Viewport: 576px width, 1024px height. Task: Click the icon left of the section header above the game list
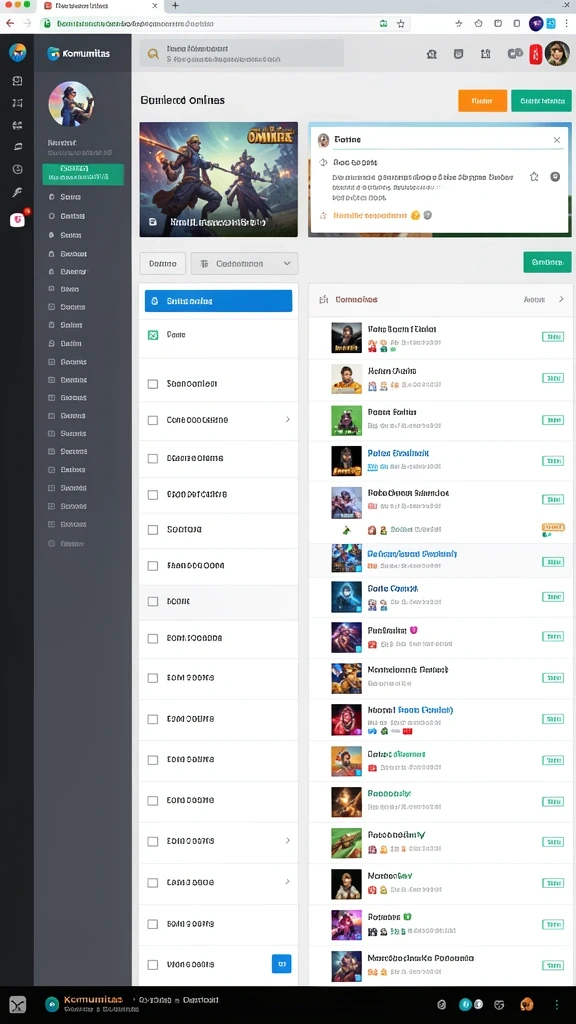click(x=323, y=300)
